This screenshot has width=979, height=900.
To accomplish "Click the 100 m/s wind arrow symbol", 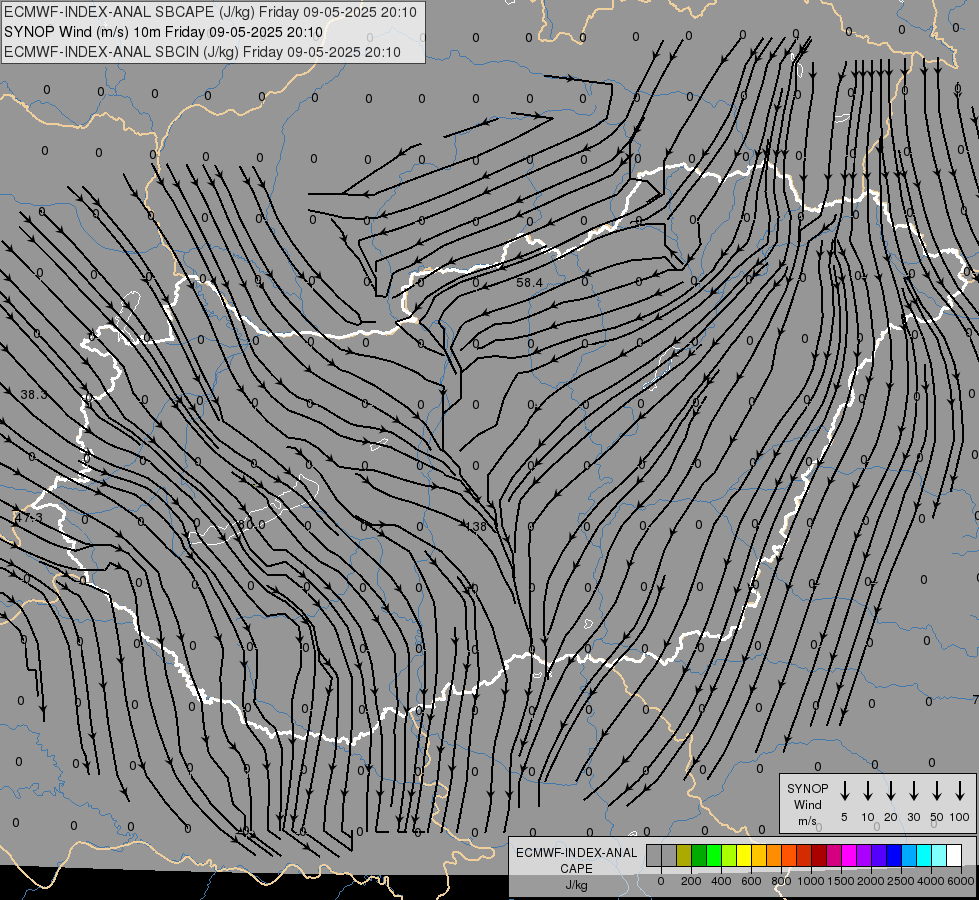I will (x=960, y=790).
